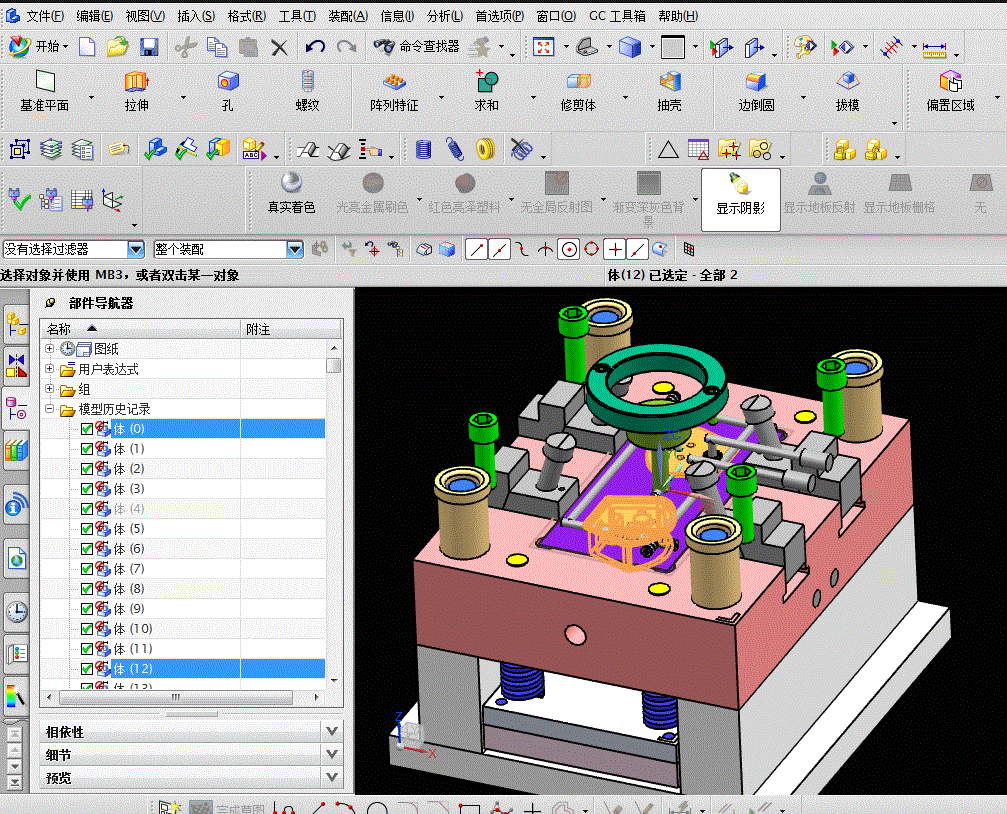Select the Shell (抽壳) tool
The image size is (1007, 814).
pyautogui.click(x=669, y=91)
